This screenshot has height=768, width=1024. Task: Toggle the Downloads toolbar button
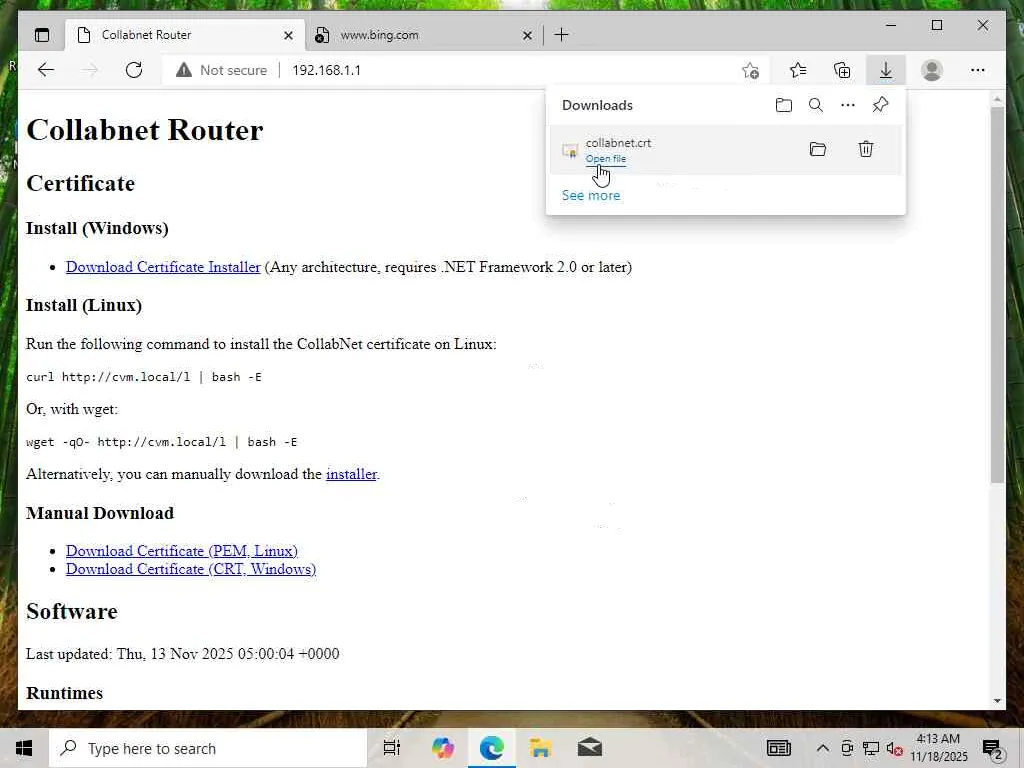tap(886, 70)
